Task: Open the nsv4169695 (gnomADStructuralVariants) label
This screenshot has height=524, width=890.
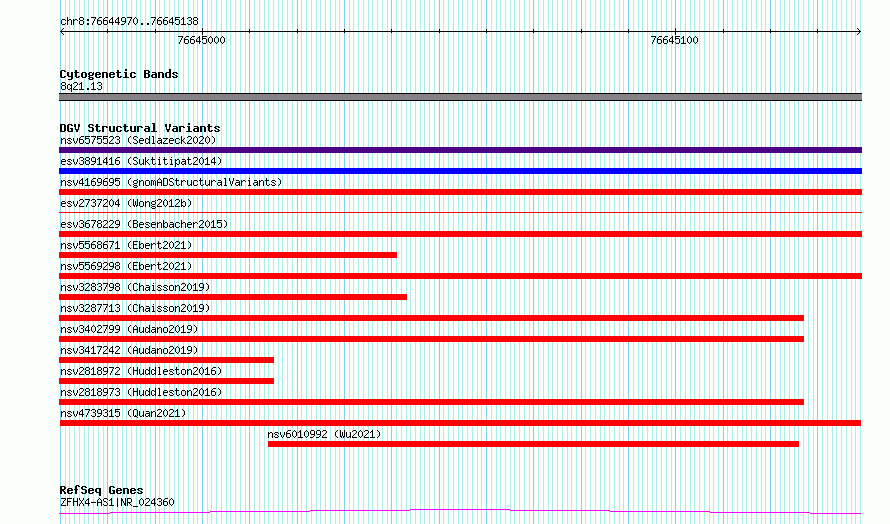Action: coord(171,182)
